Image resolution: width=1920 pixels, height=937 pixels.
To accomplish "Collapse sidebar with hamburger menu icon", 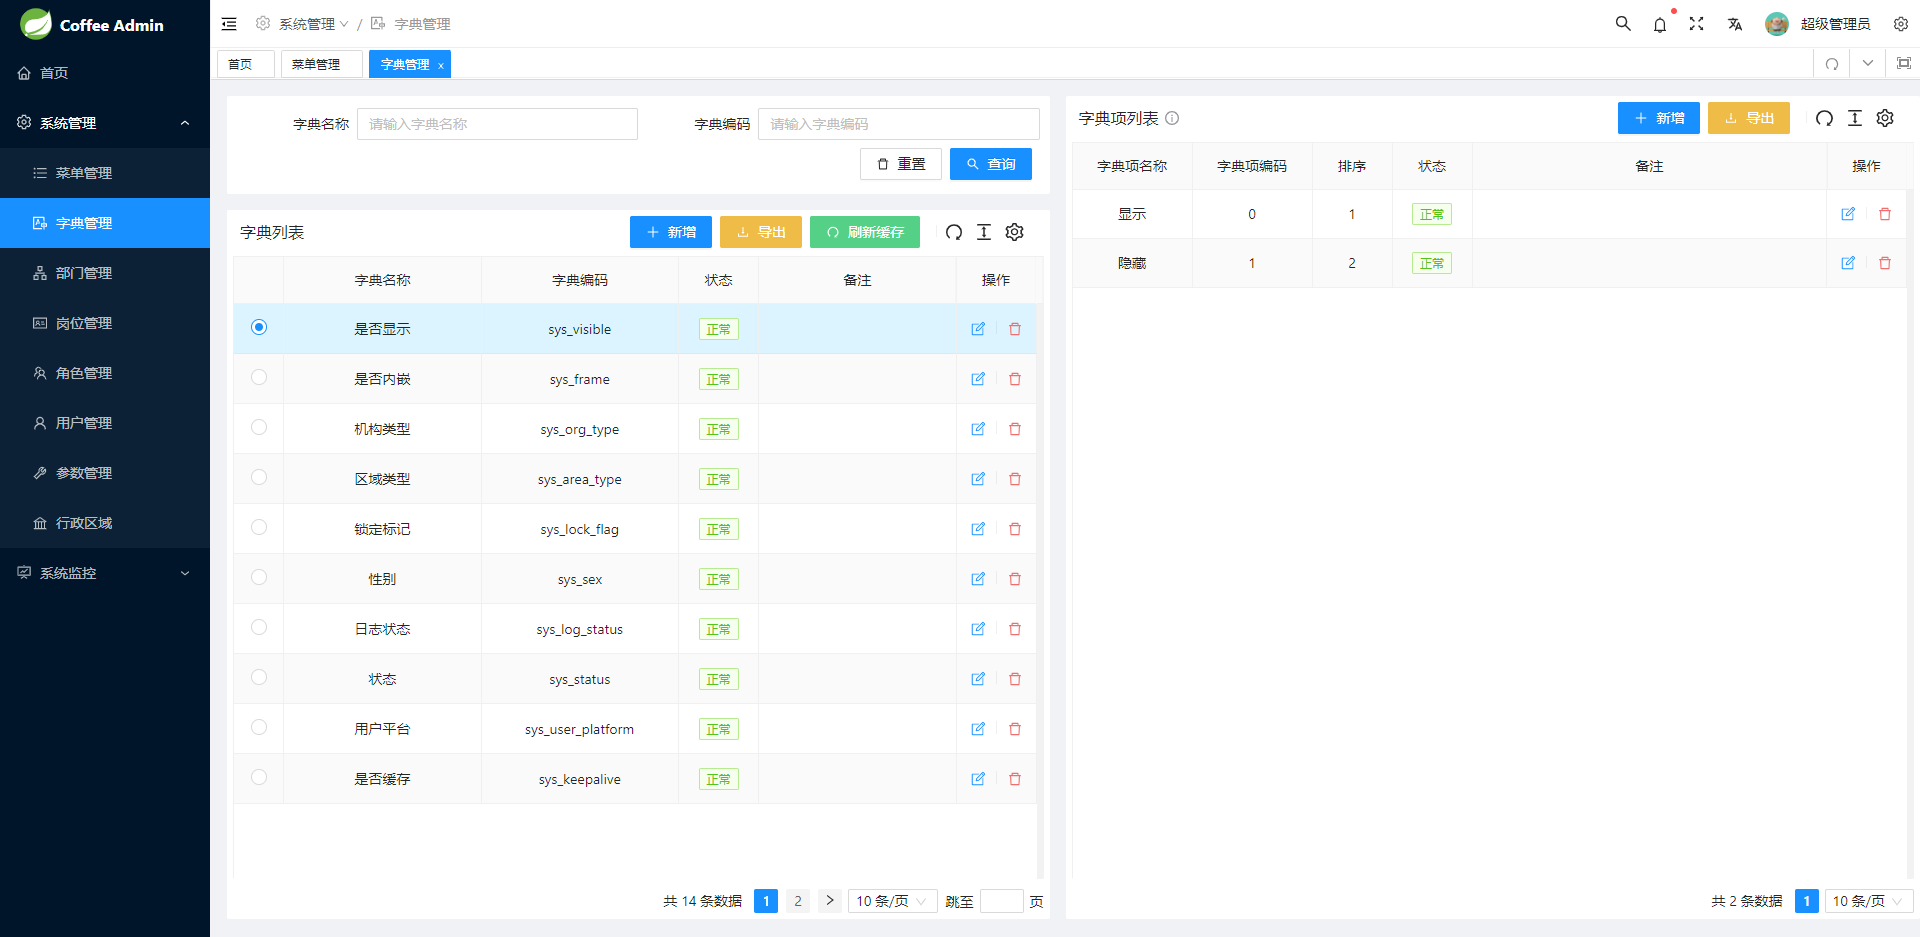I will 229,24.
